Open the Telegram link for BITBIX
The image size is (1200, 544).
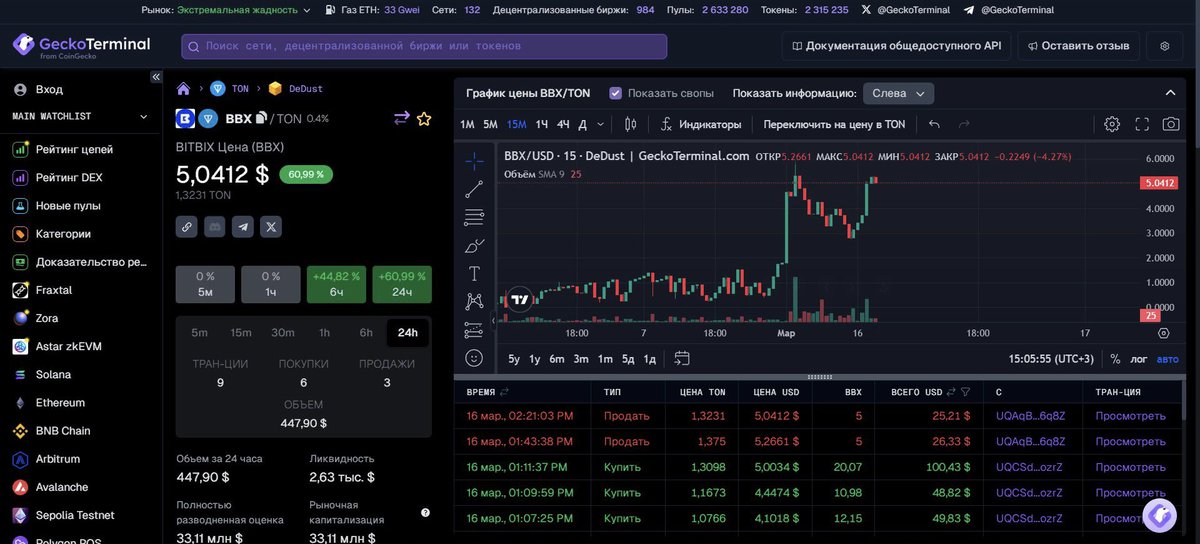point(243,227)
